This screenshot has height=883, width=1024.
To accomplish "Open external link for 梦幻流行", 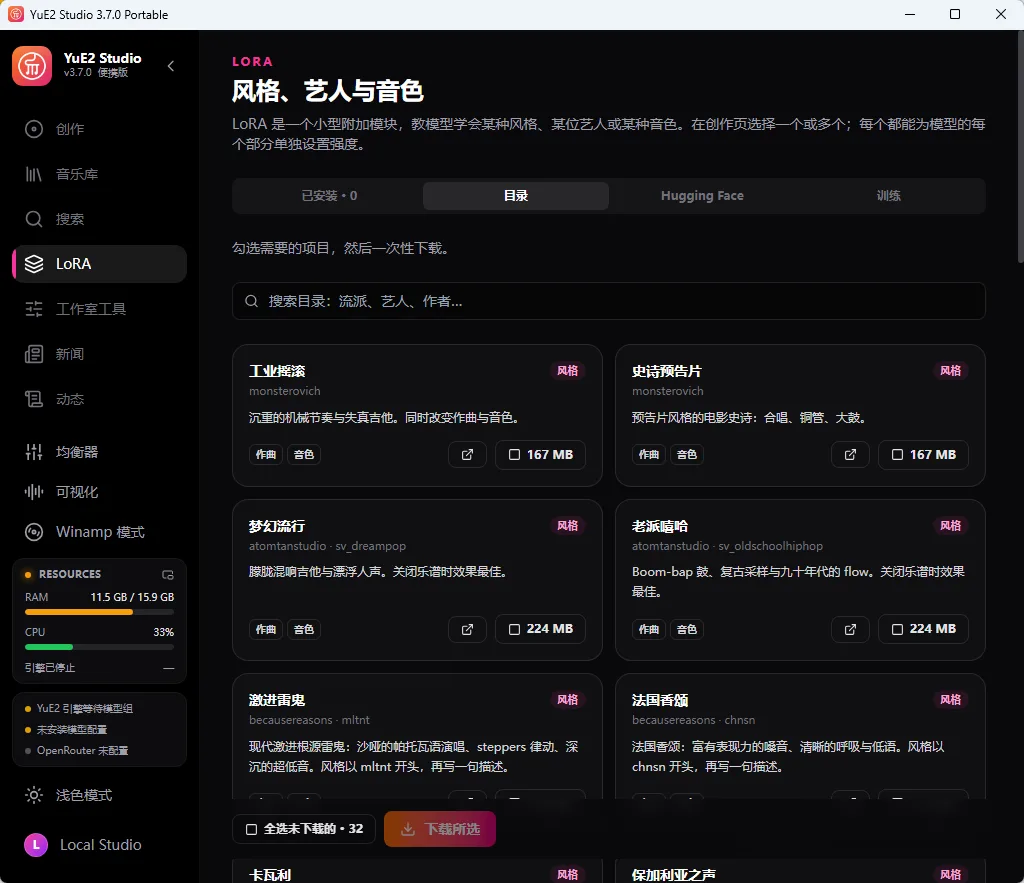I will 468,629.
